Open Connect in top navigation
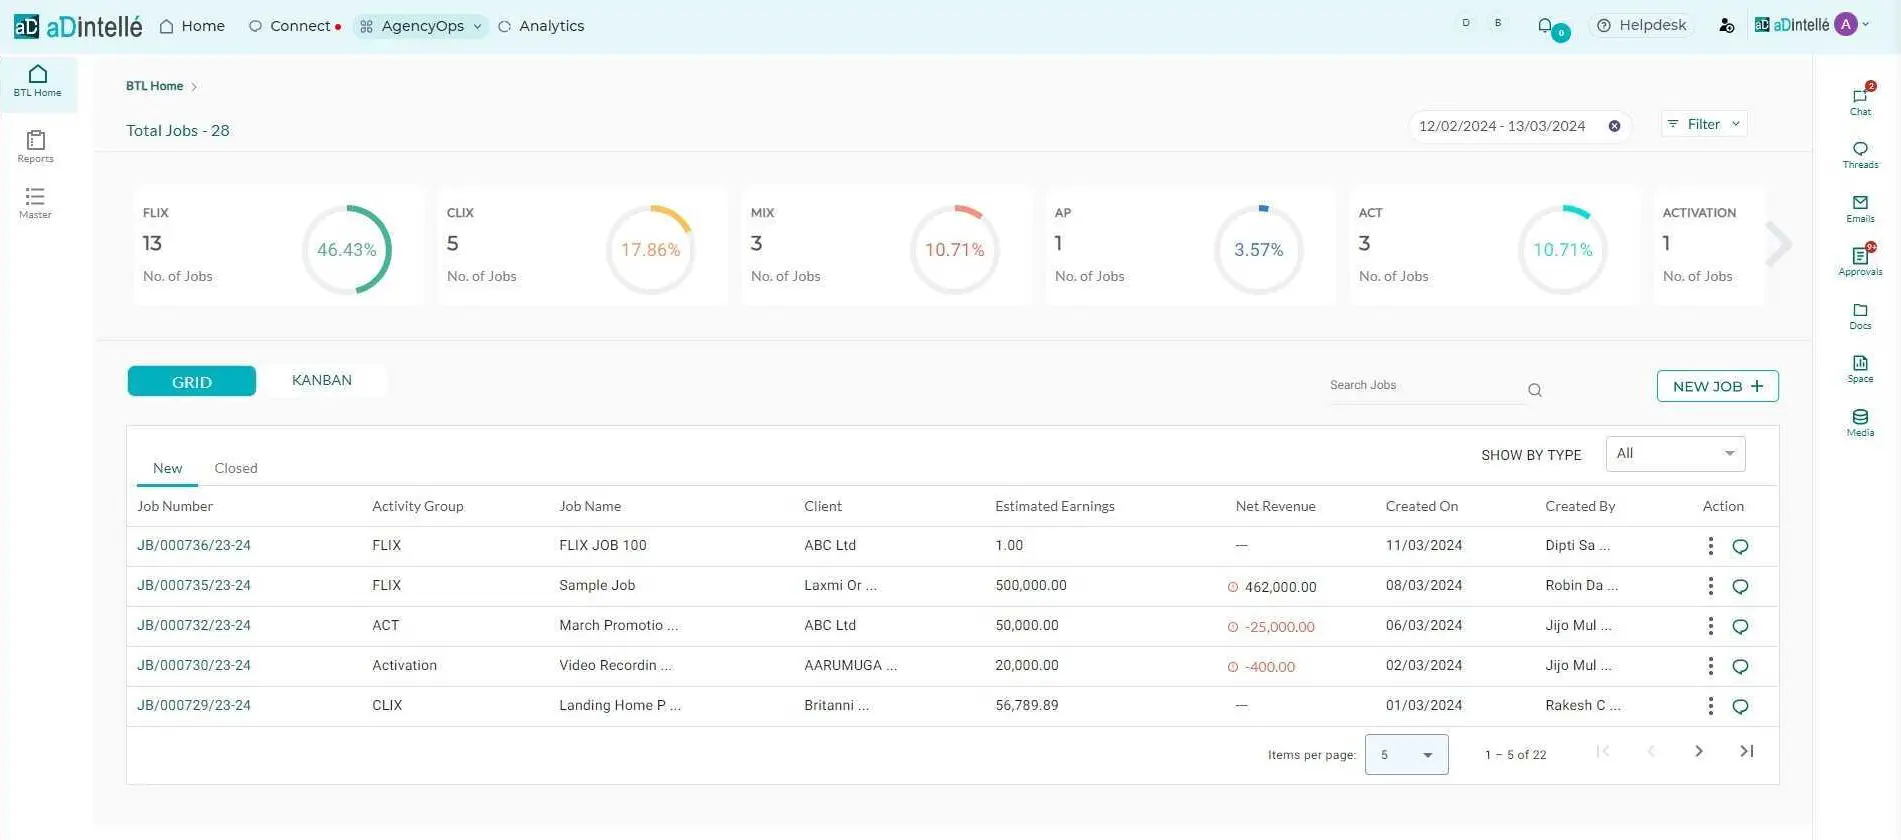The width and height of the screenshot is (1901, 840). coord(294,26)
